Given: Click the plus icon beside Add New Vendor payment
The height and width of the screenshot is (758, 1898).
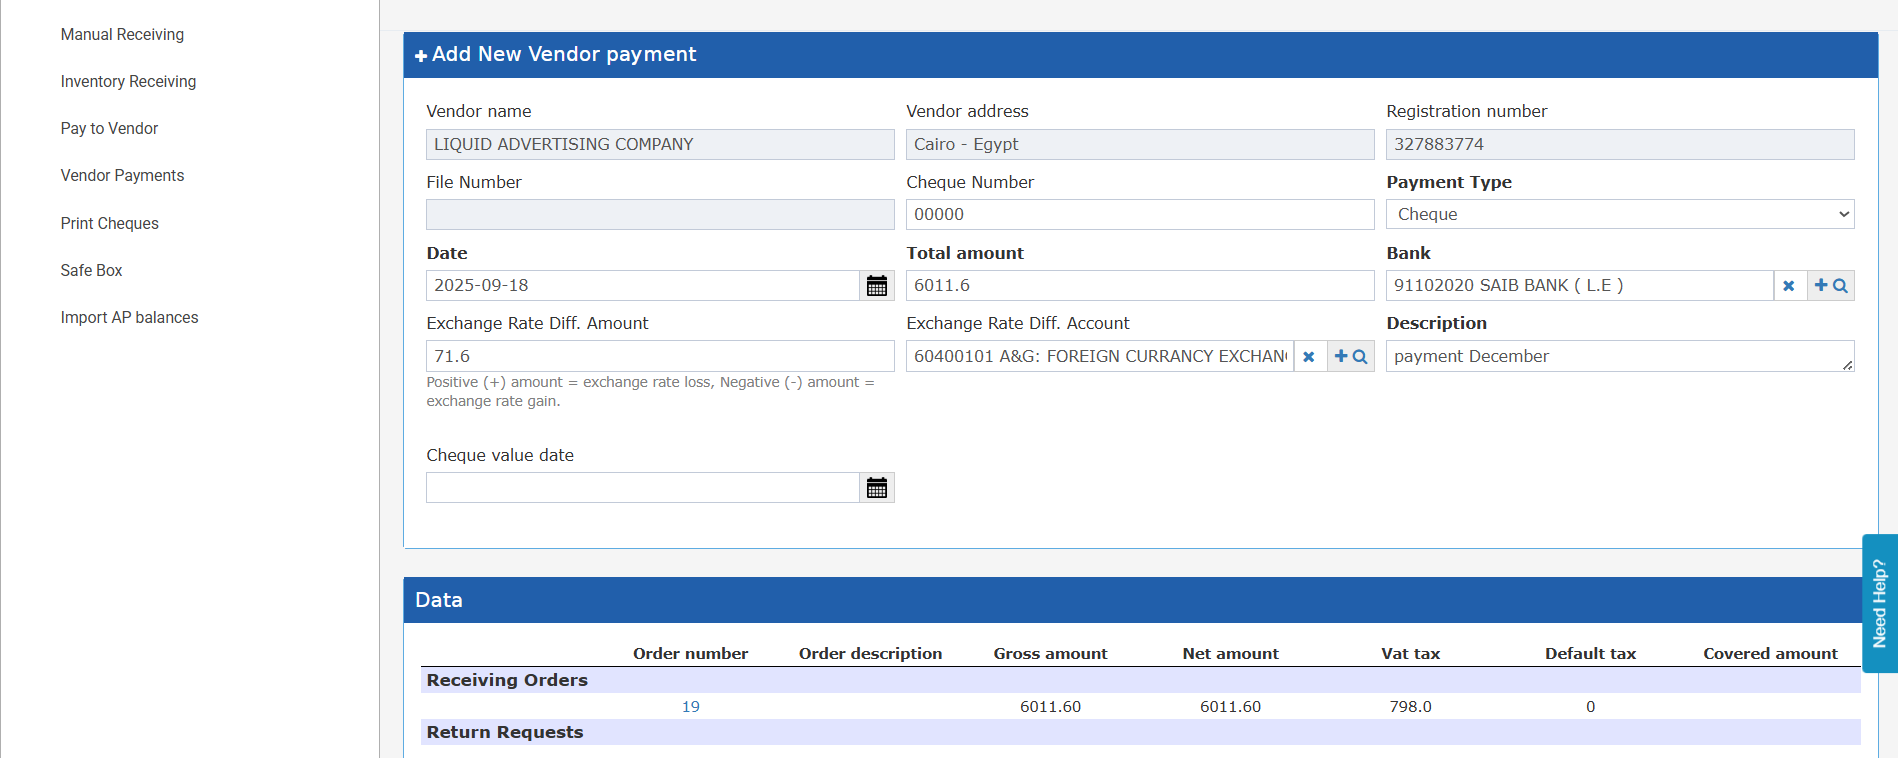Looking at the screenshot, I should [421, 56].
